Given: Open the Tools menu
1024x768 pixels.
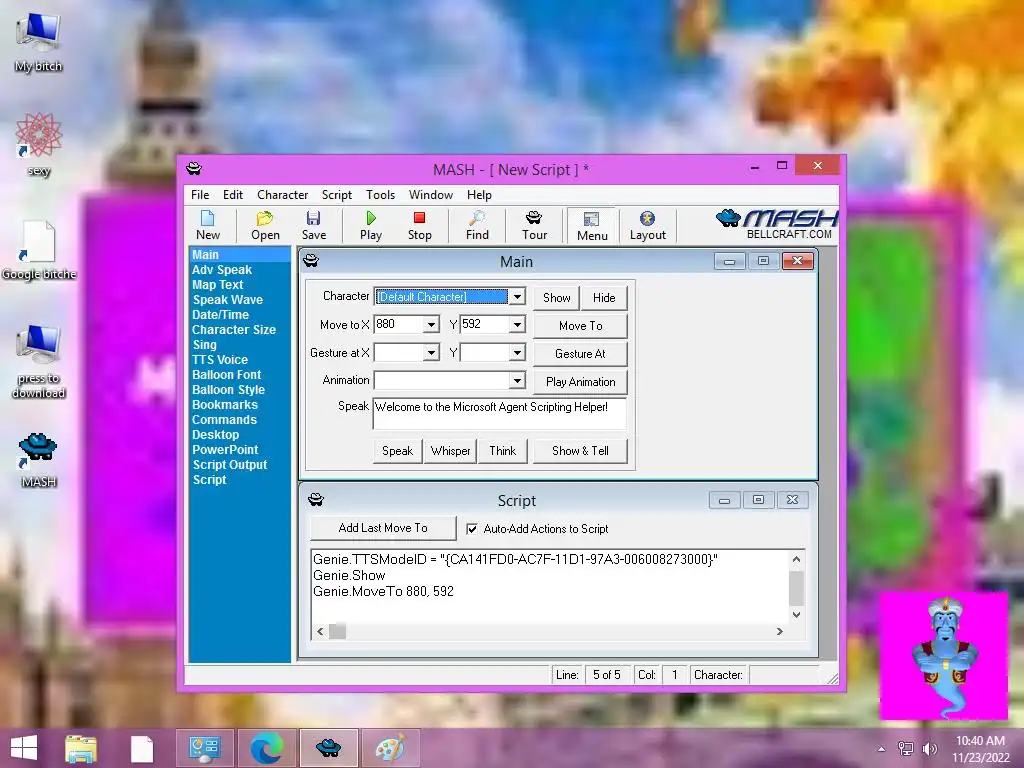Looking at the screenshot, I should pyautogui.click(x=380, y=195).
